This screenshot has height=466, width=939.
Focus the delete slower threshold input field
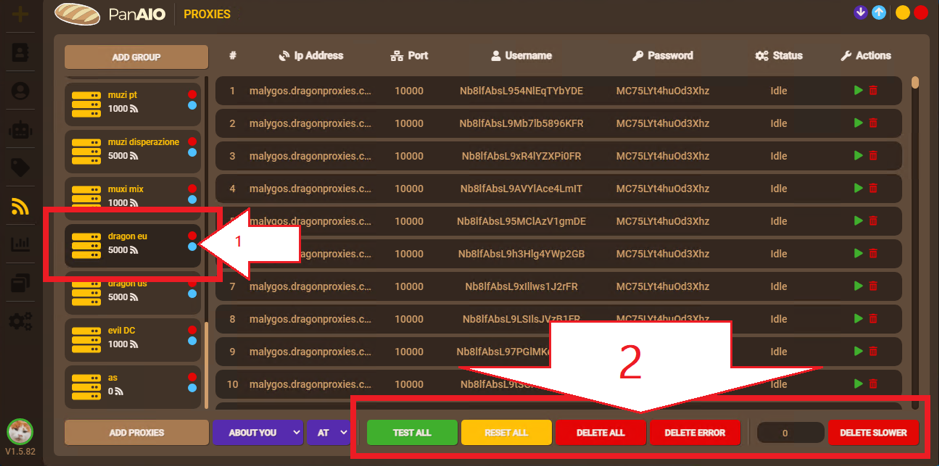(790, 432)
